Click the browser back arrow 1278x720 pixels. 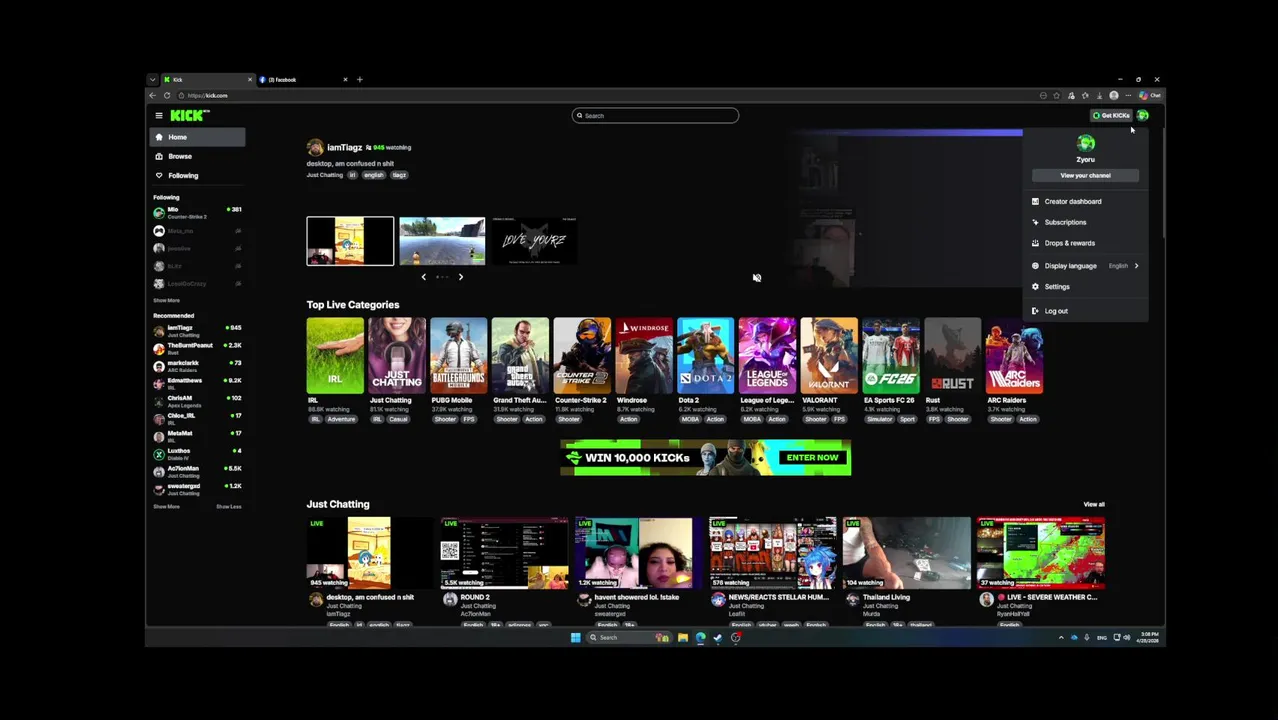point(153,96)
